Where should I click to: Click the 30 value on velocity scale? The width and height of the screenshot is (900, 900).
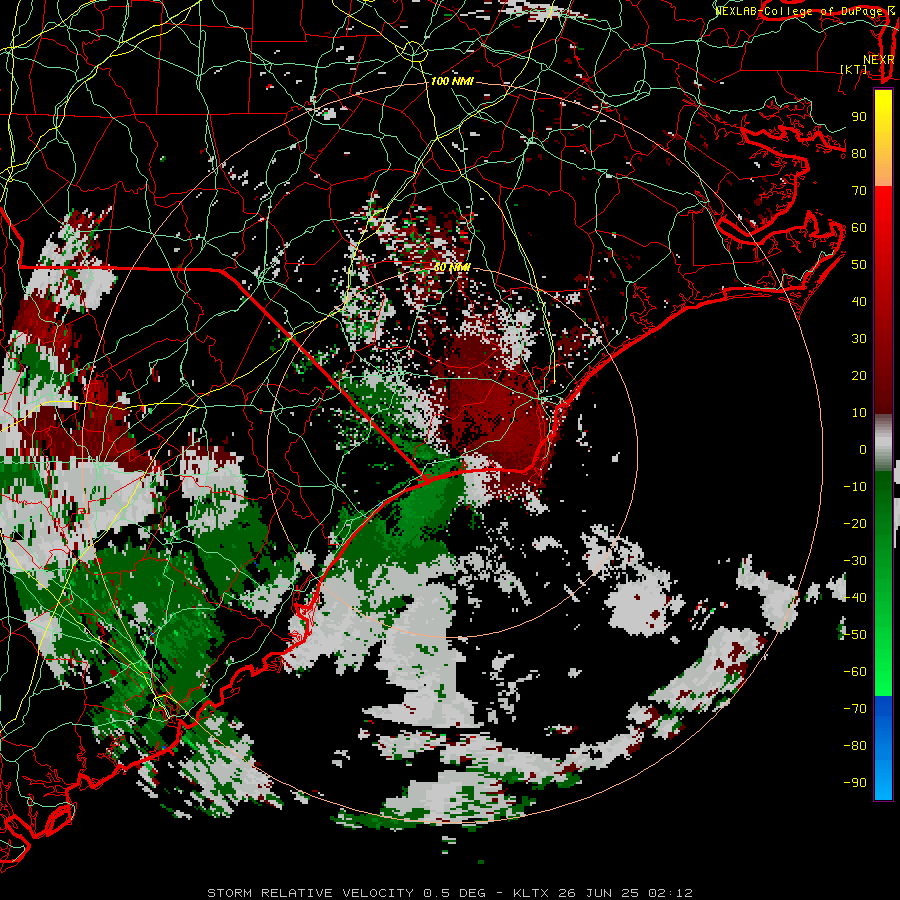(859, 339)
